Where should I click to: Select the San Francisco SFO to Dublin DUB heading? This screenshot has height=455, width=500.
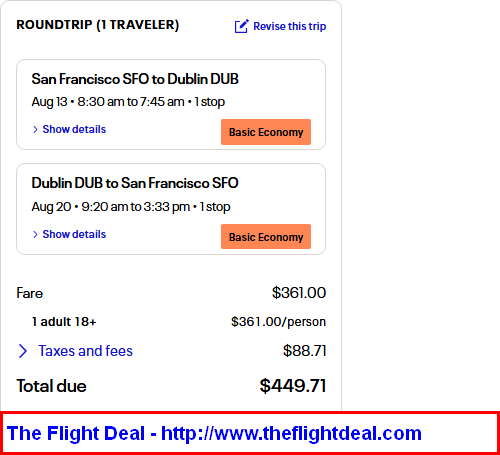pyautogui.click(x=135, y=79)
